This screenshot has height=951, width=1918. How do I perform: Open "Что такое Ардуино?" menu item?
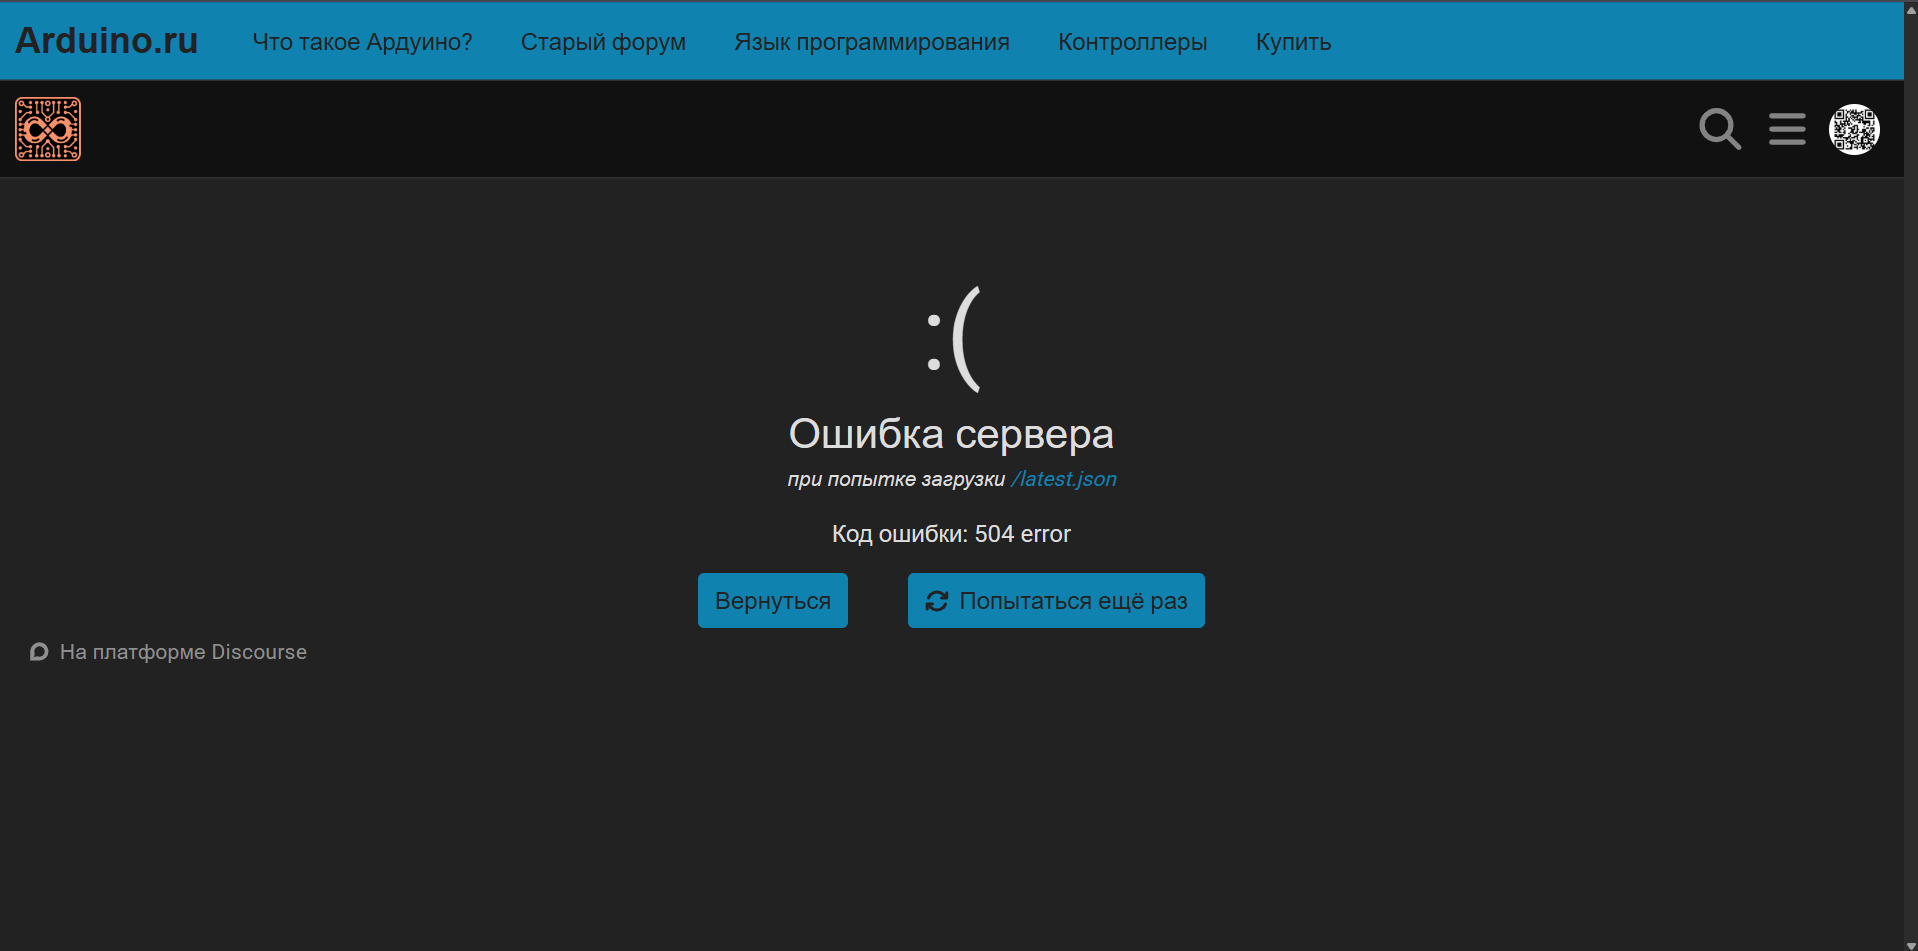pos(362,42)
